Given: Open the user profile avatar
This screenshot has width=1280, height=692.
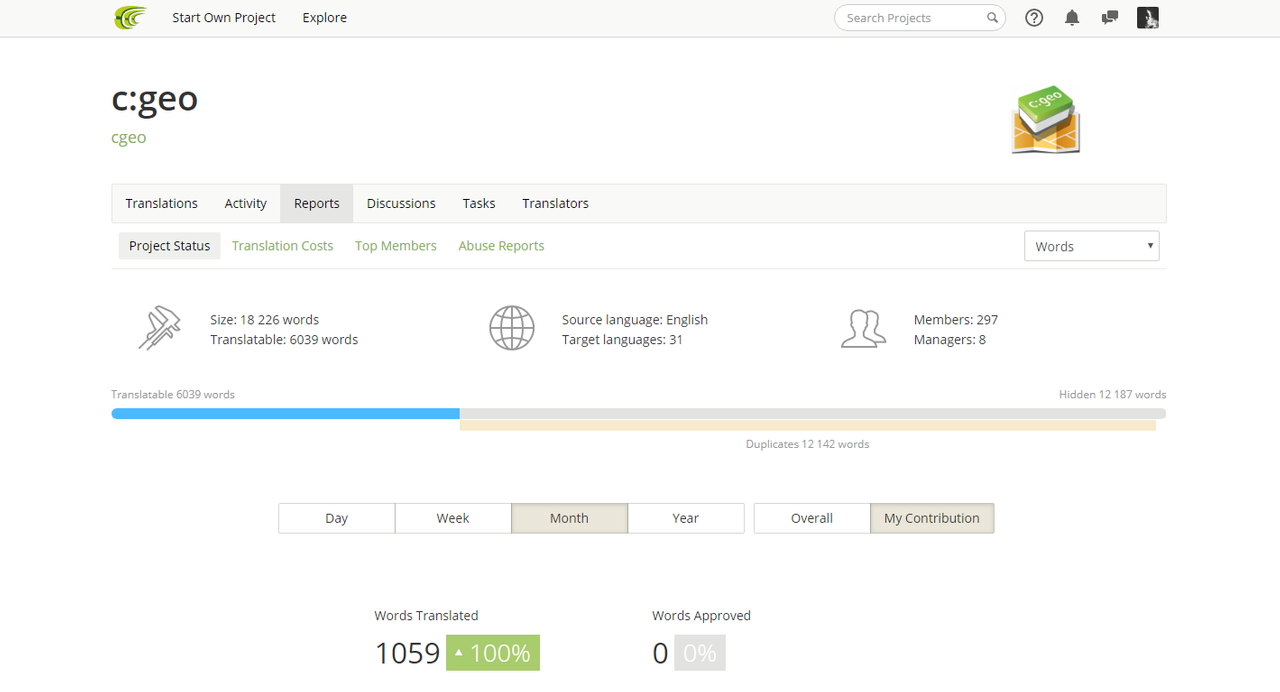Looking at the screenshot, I should coord(1148,17).
